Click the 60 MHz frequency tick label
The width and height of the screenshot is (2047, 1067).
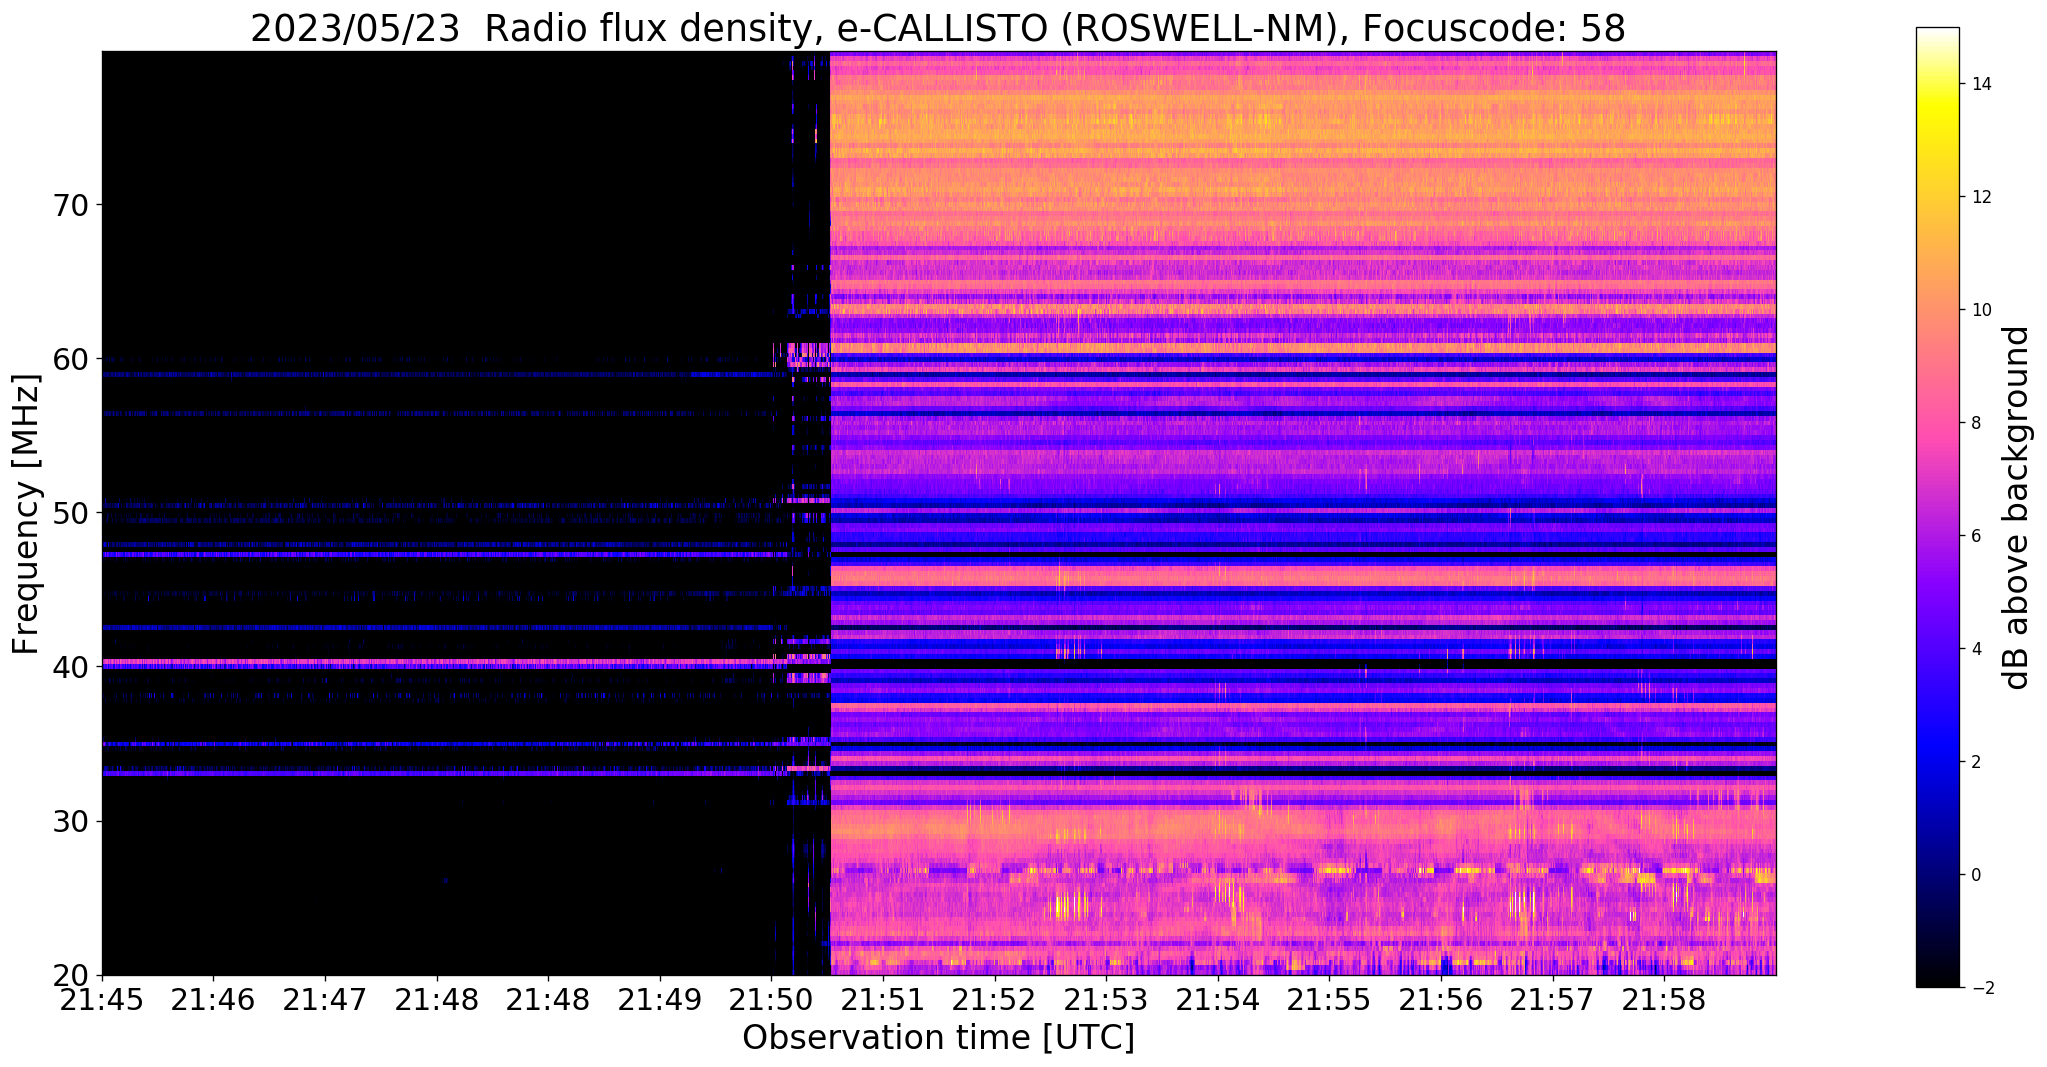pyautogui.click(x=70, y=359)
